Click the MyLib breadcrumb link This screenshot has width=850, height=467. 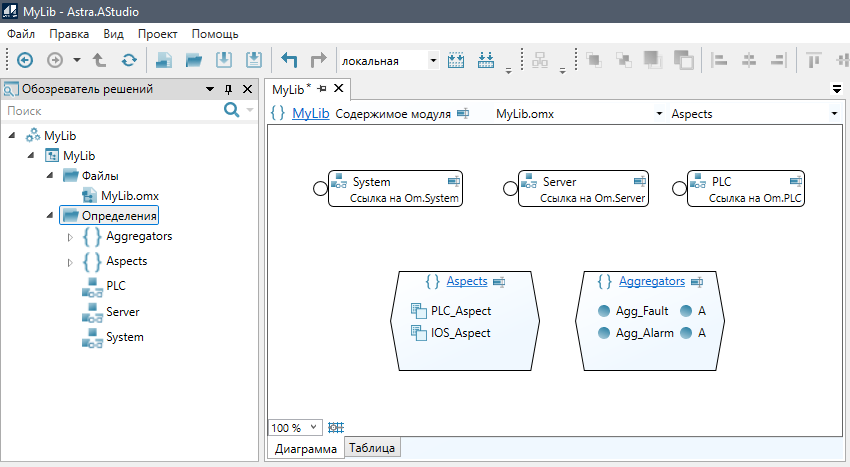coord(311,114)
